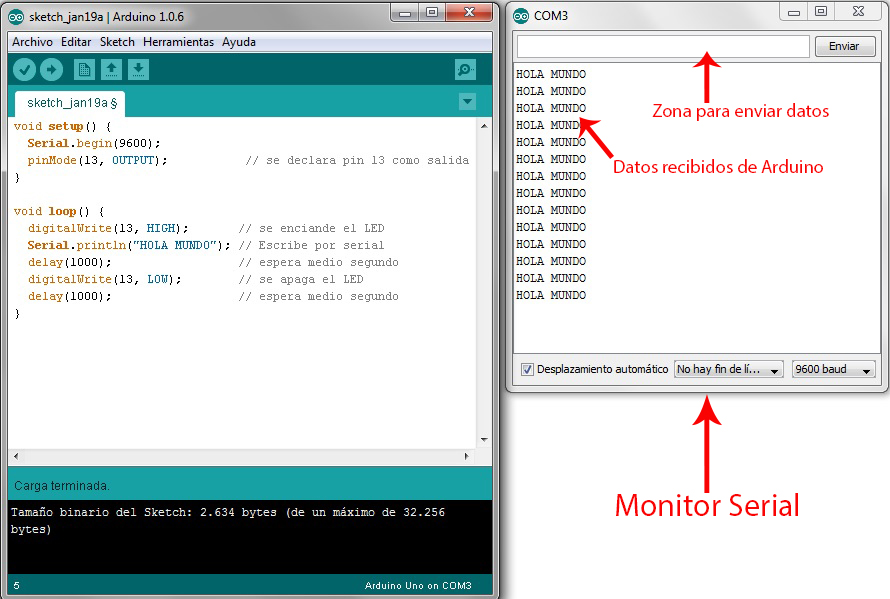Click the first HOLA MUNDO line in the serial monitor
Screen dimensions: 890x599
tap(551, 74)
